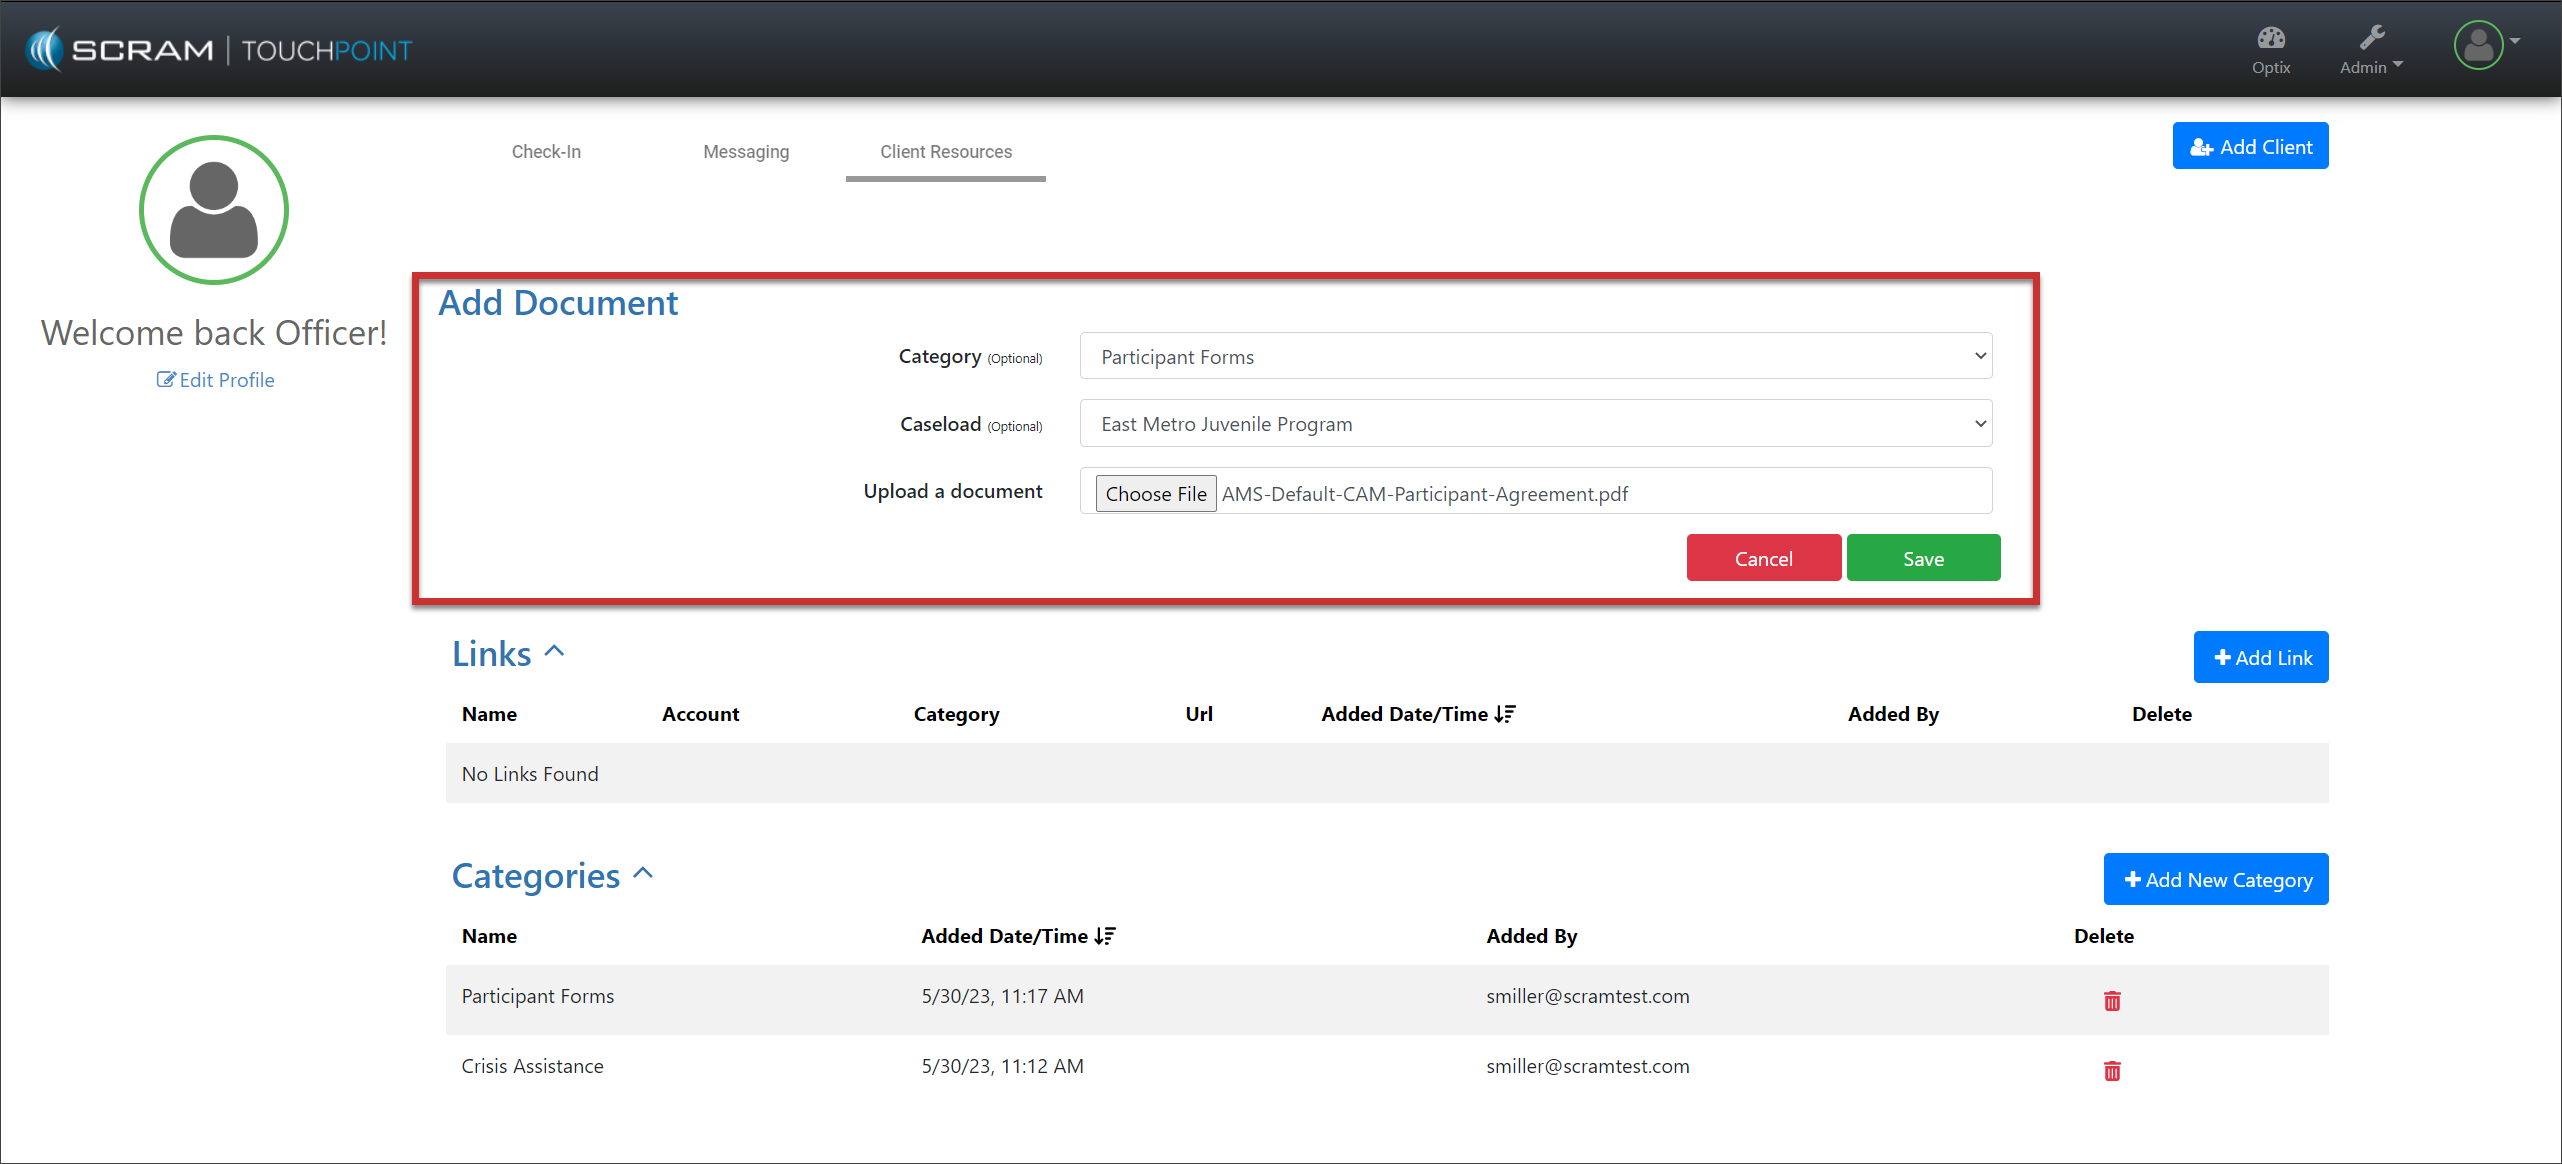Click the Add New Category button

point(2216,880)
